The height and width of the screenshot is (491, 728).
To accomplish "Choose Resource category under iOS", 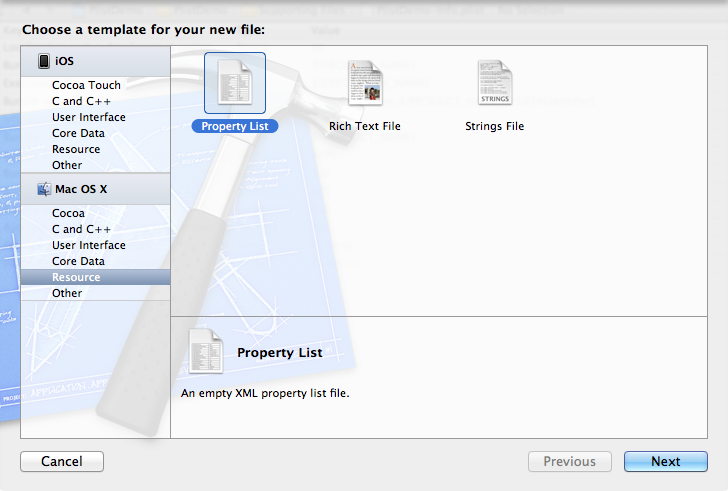I will pyautogui.click(x=76, y=149).
